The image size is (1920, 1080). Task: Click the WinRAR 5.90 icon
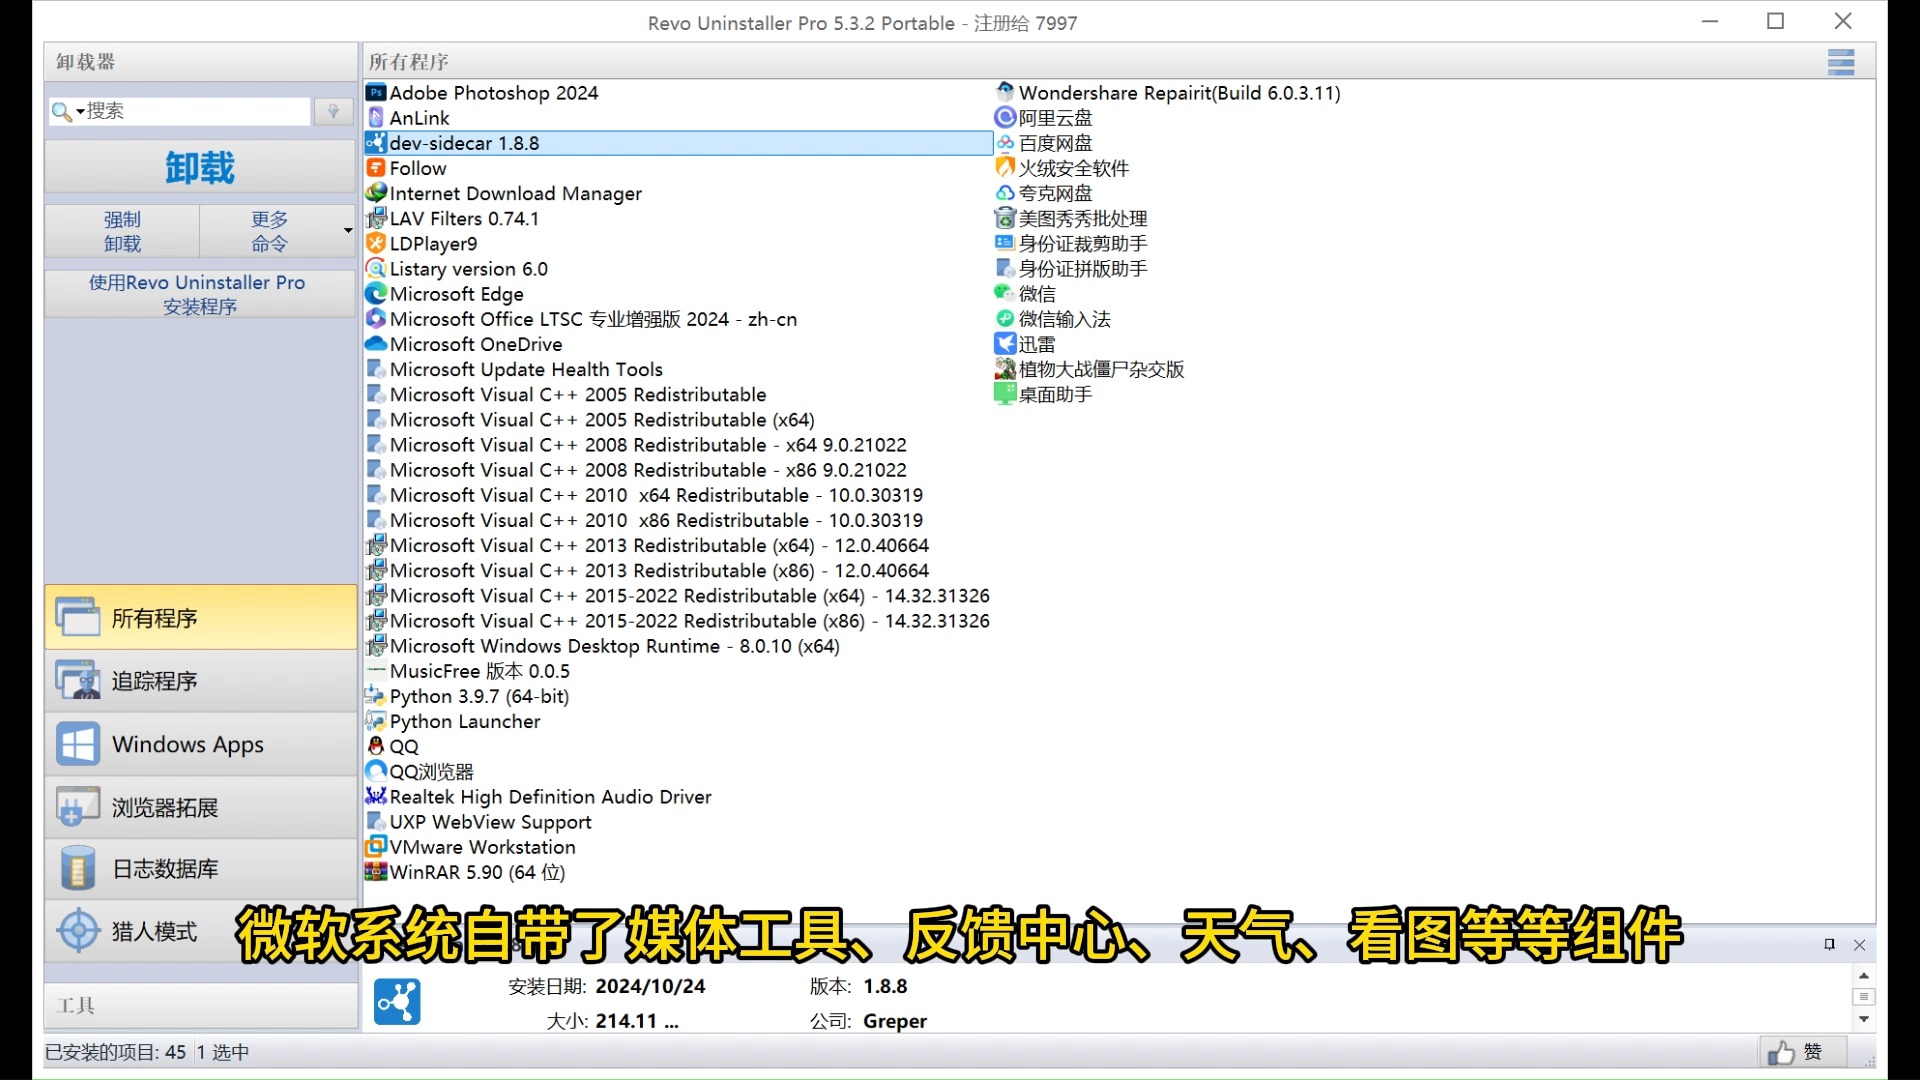pos(376,872)
